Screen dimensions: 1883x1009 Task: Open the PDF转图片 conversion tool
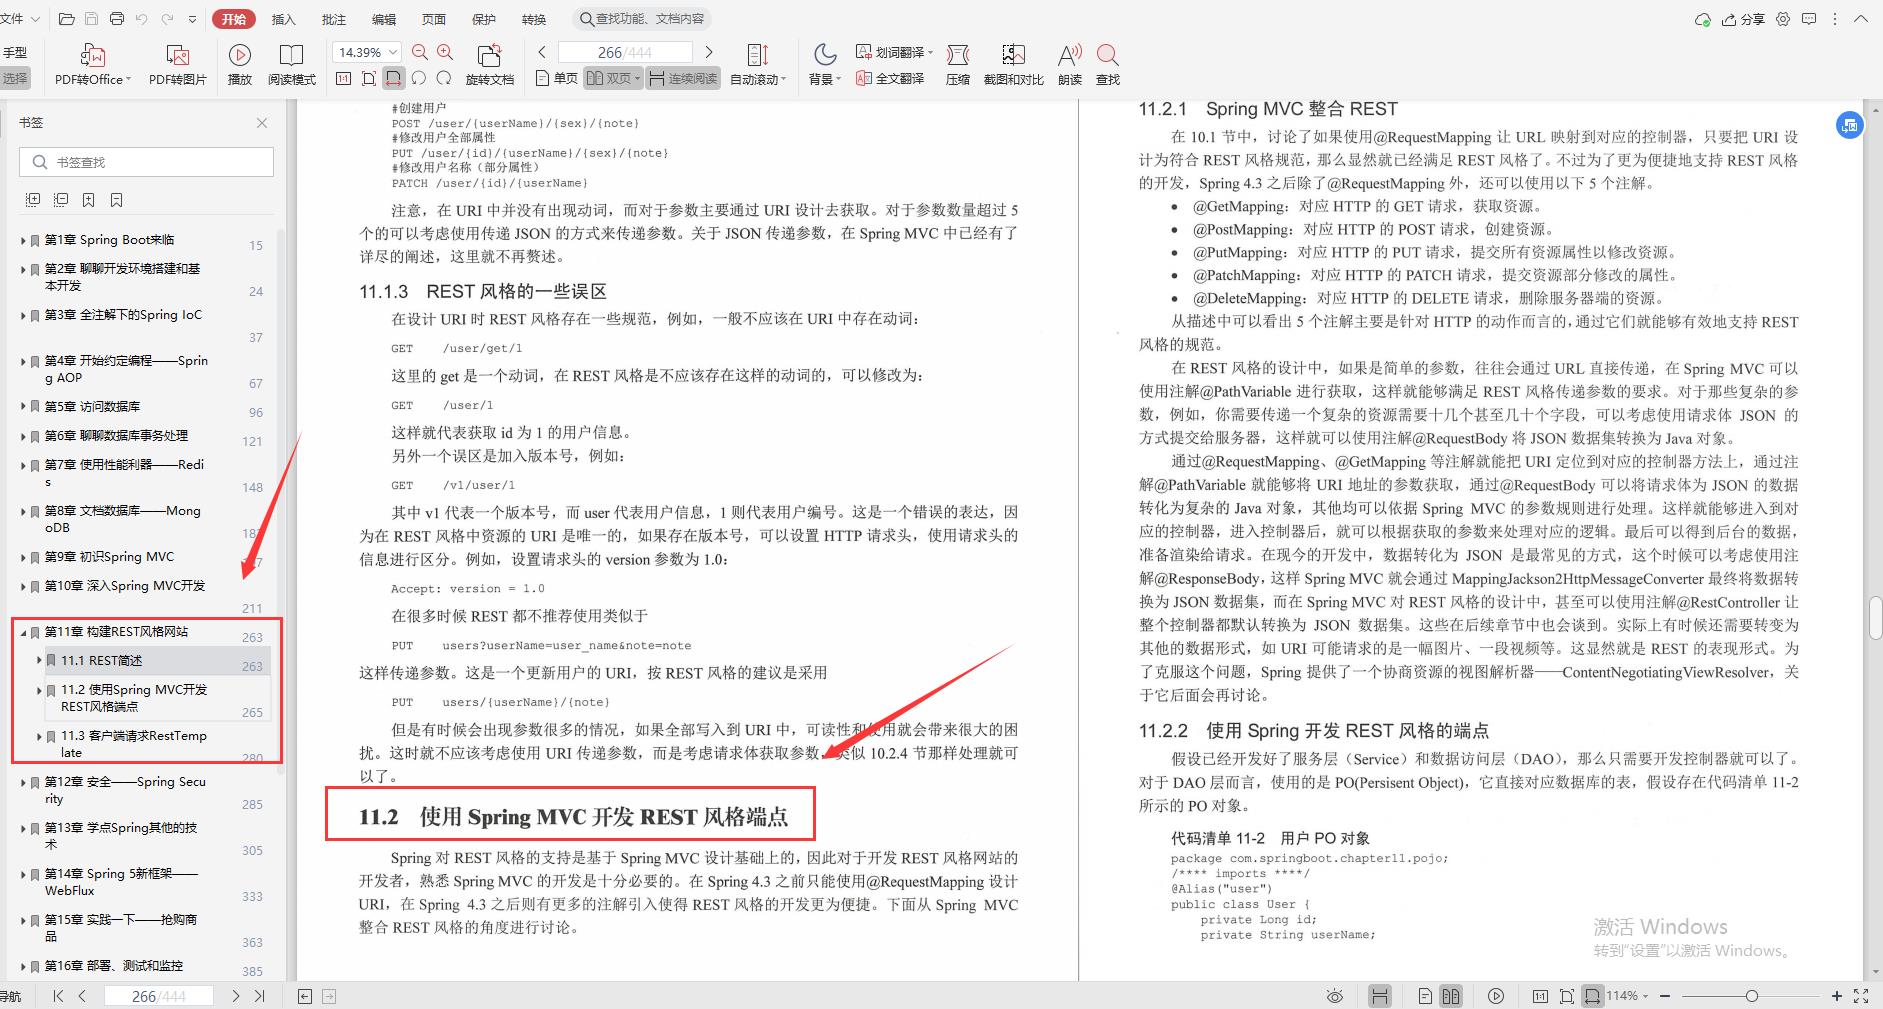tap(178, 65)
